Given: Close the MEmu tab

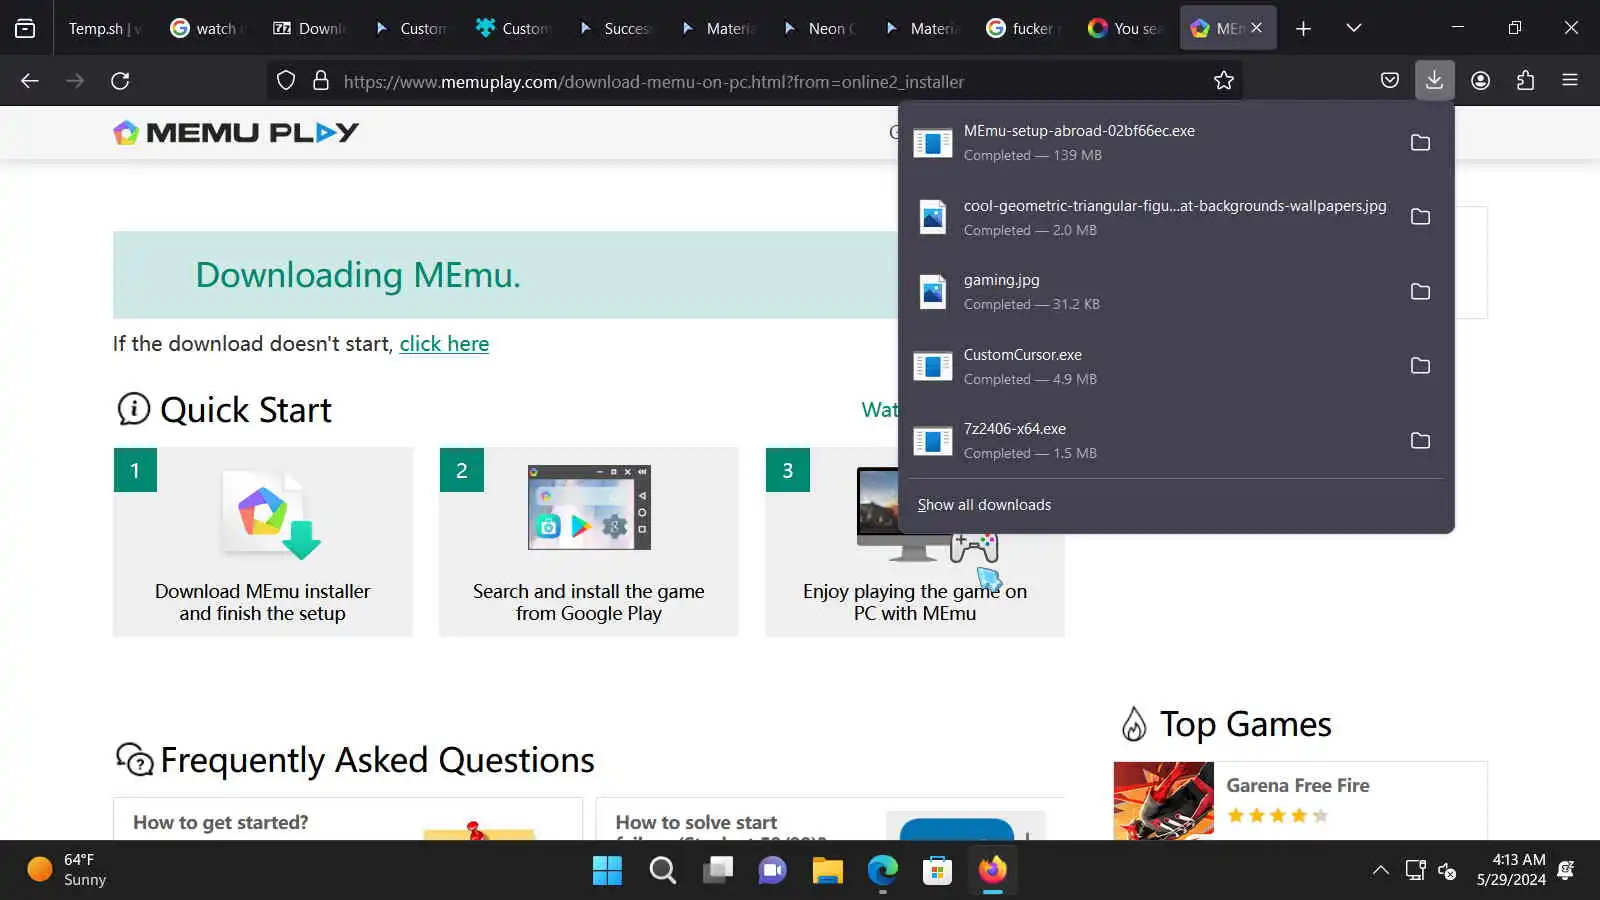Looking at the screenshot, I should (x=1257, y=28).
